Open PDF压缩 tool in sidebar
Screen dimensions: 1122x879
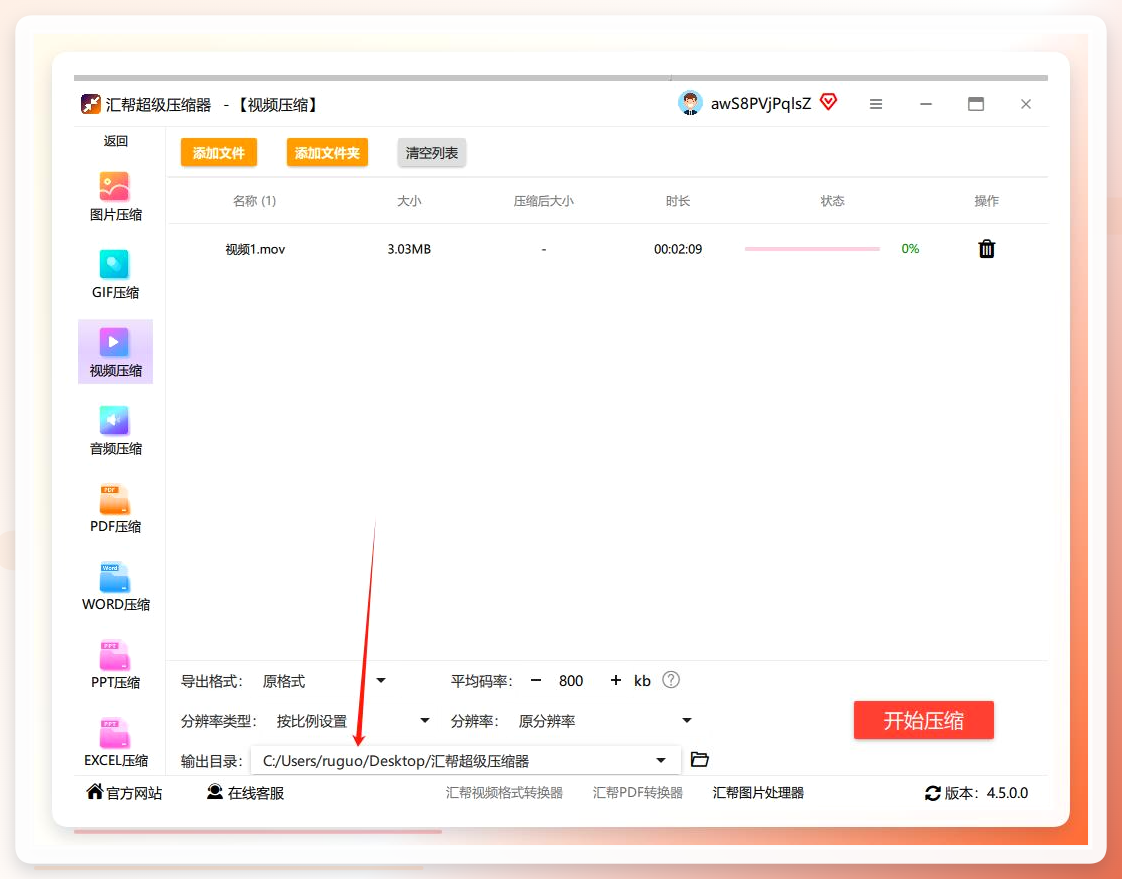click(x=115, y=508)
